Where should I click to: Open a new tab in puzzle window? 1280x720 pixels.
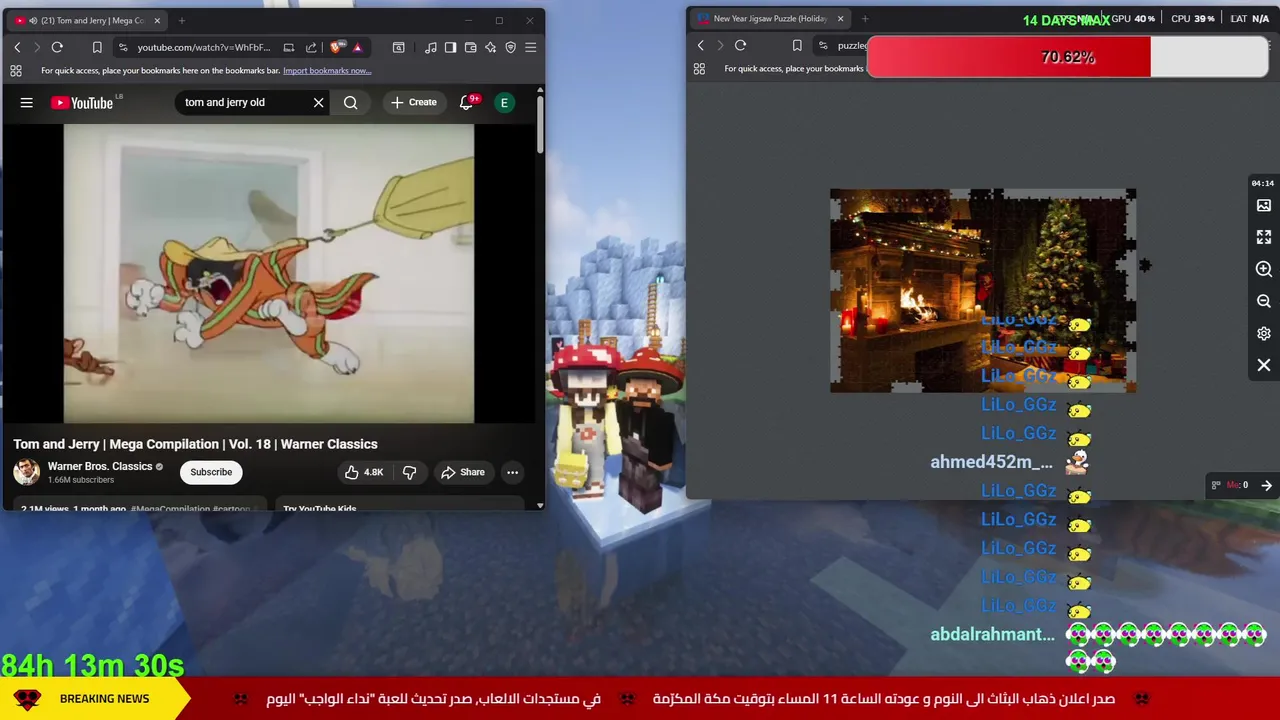coord(865,18)
